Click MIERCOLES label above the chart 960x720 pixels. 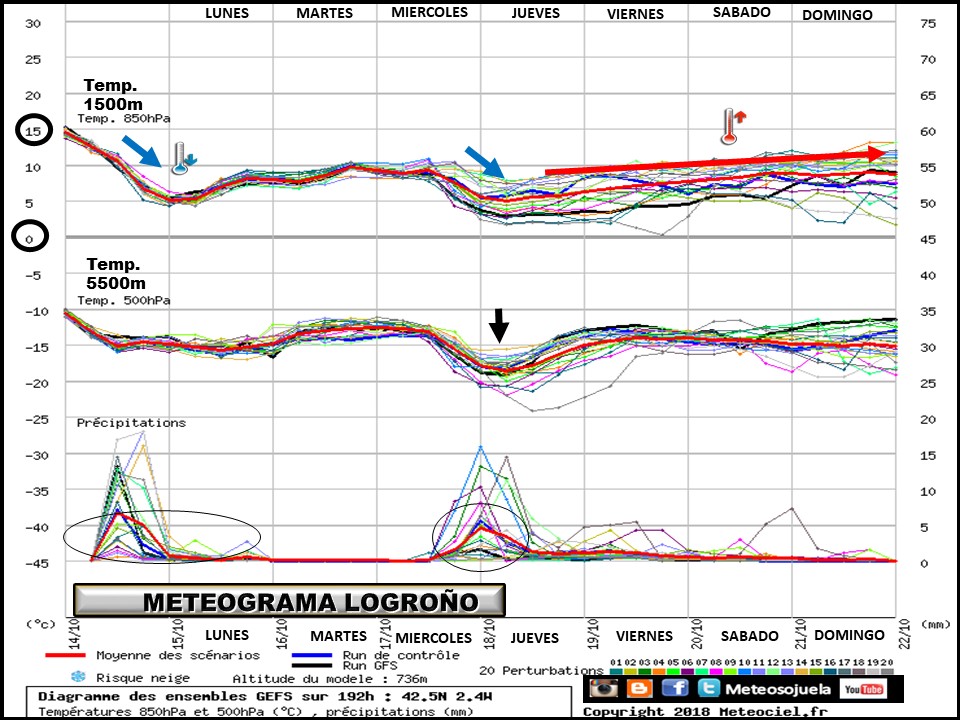[x=429, y=12]
